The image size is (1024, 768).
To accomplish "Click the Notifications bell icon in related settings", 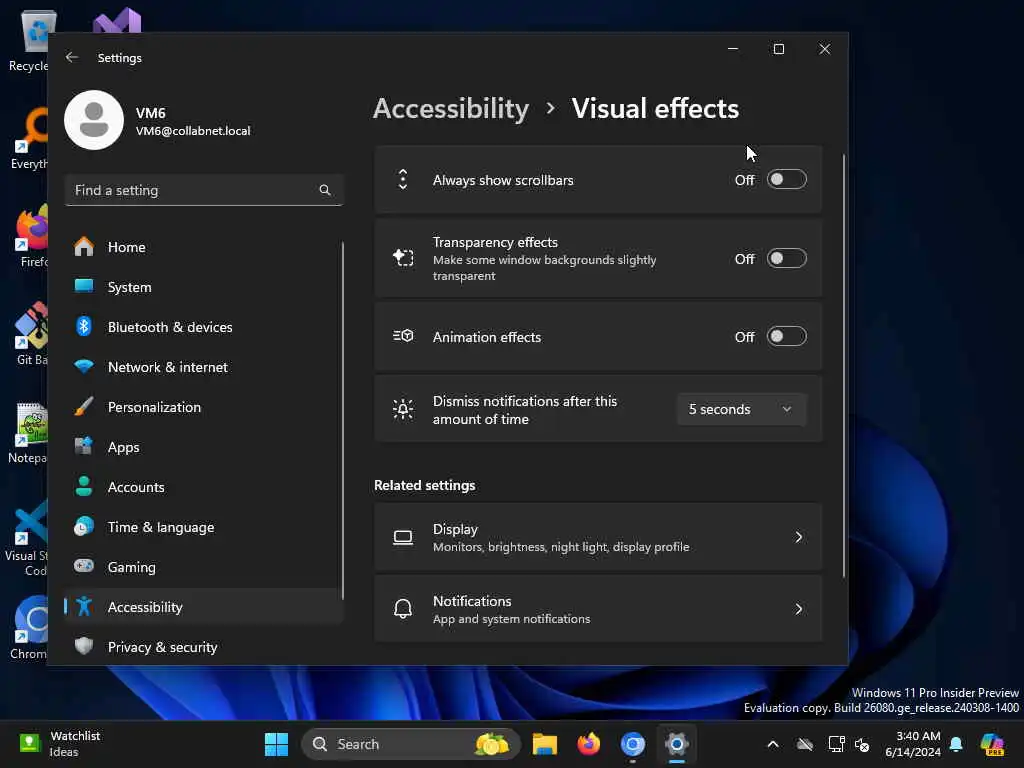I will 403,609.
